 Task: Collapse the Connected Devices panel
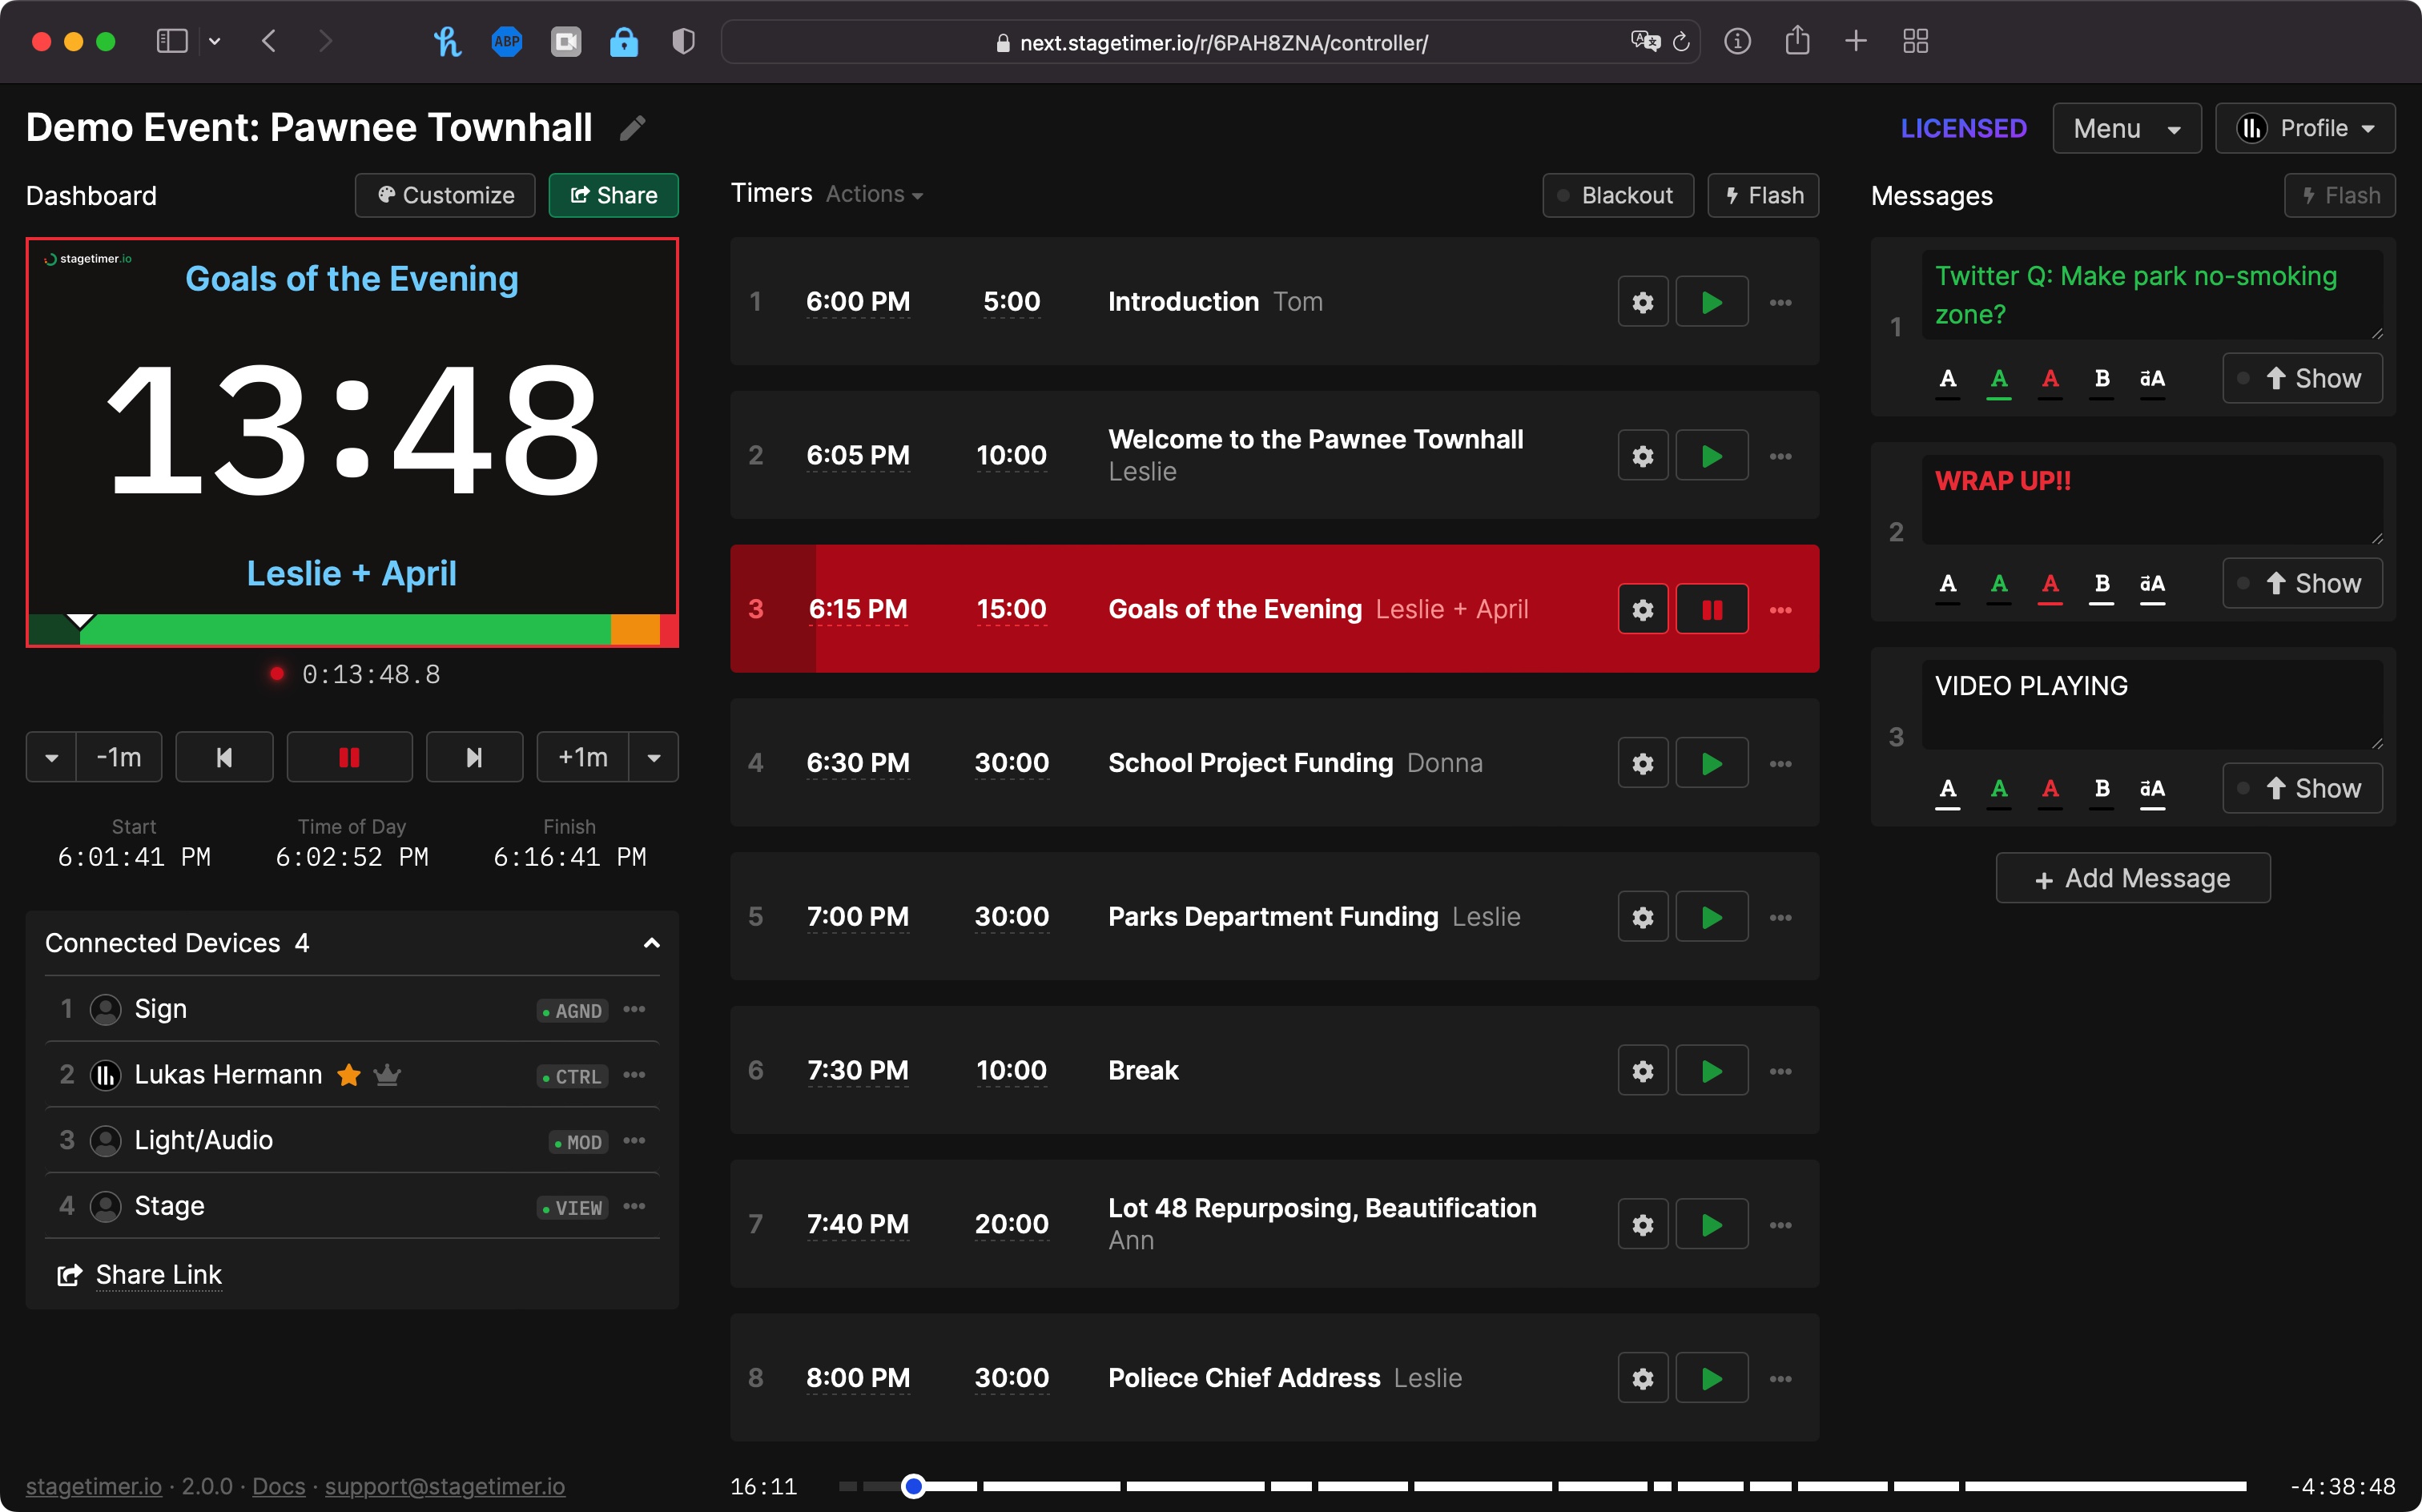[x=651, y=943]
